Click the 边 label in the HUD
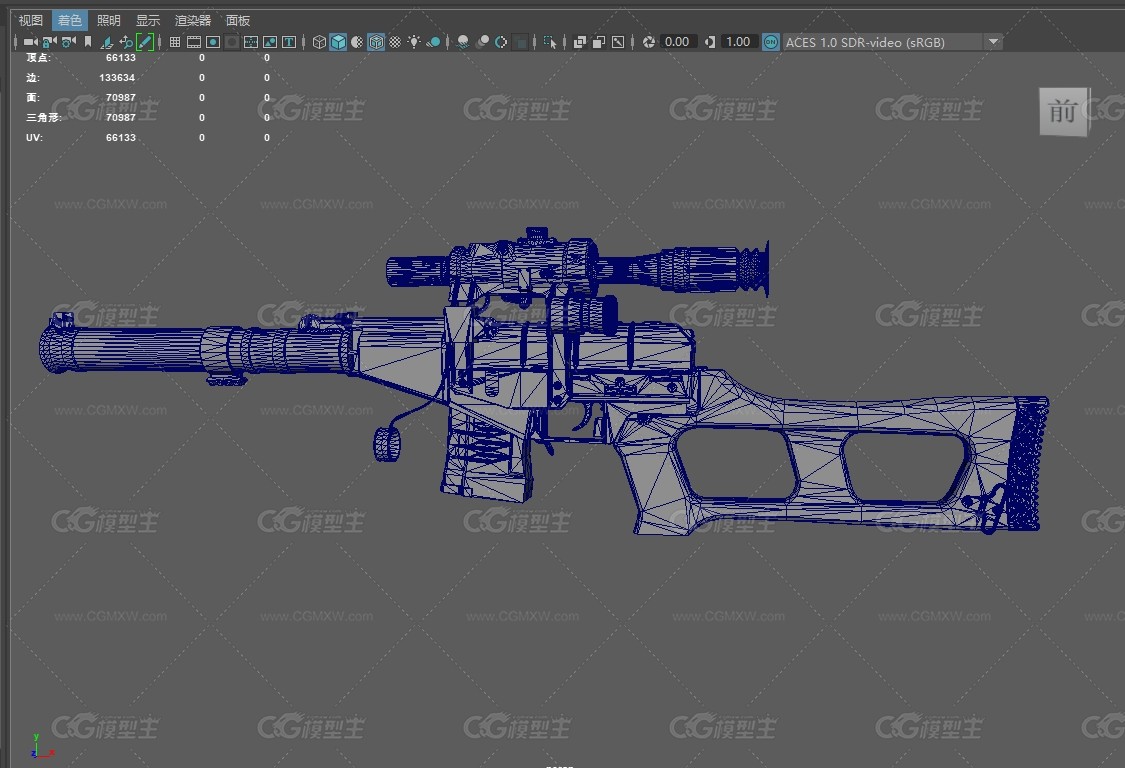The width and height of the screenshot is (1125, 768). (32, 78)
